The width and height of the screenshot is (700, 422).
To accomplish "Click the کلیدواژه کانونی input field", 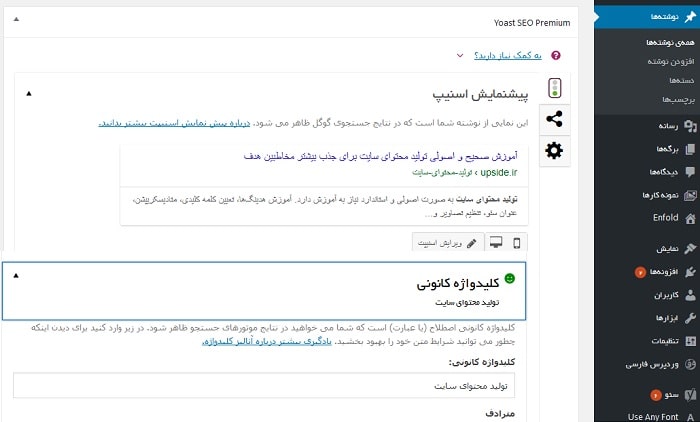I will [264, 386].
